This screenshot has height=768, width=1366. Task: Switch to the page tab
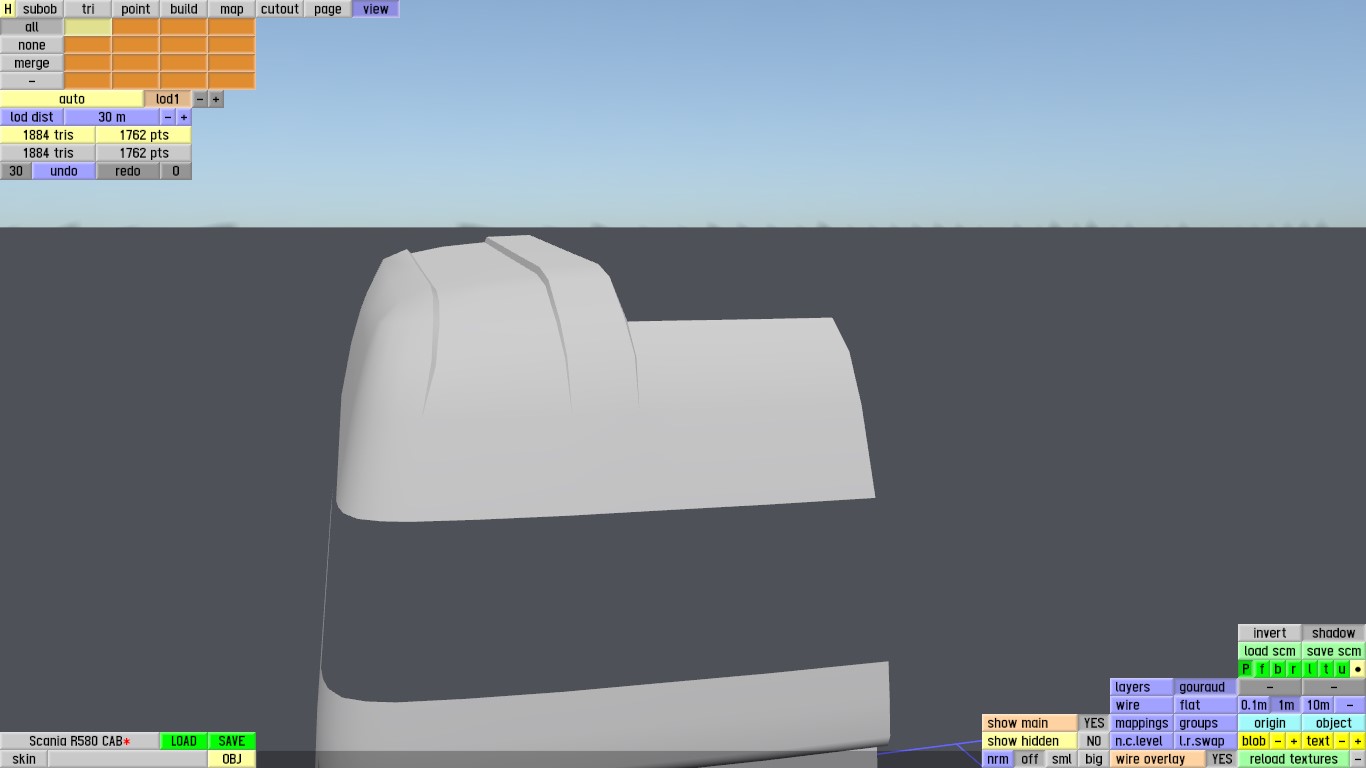pyautogui.click(x=328, y=9)
